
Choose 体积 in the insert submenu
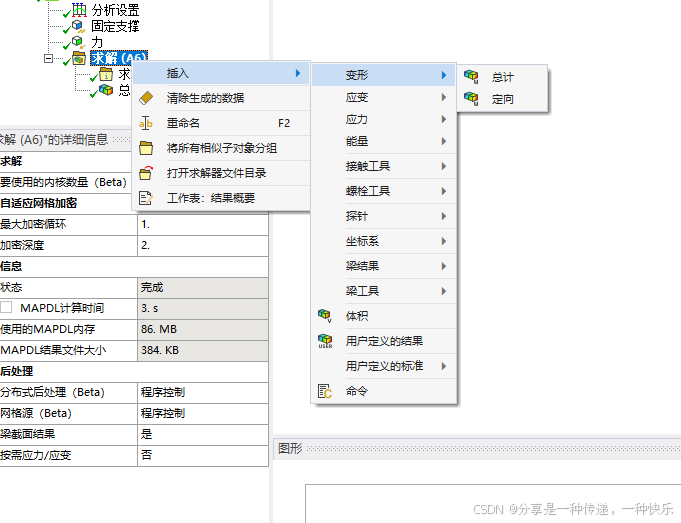point(383,316)
